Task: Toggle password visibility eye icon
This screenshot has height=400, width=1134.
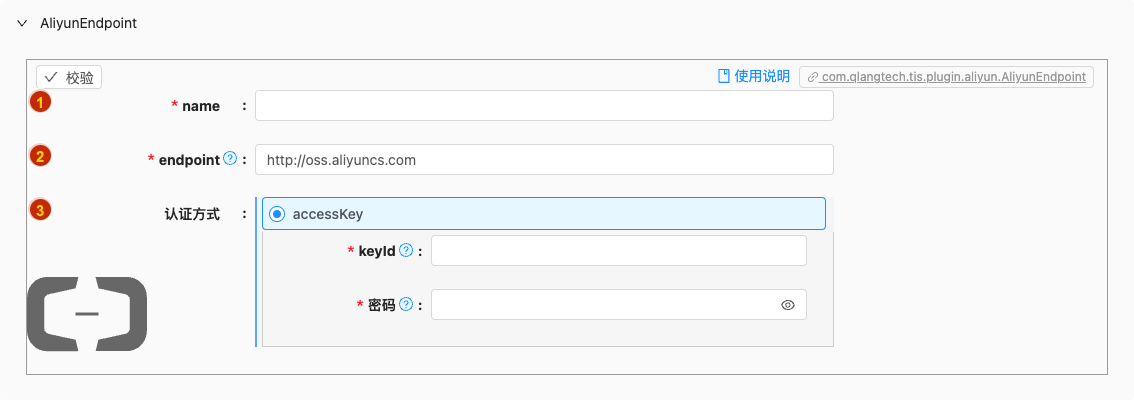Action: 788,305
